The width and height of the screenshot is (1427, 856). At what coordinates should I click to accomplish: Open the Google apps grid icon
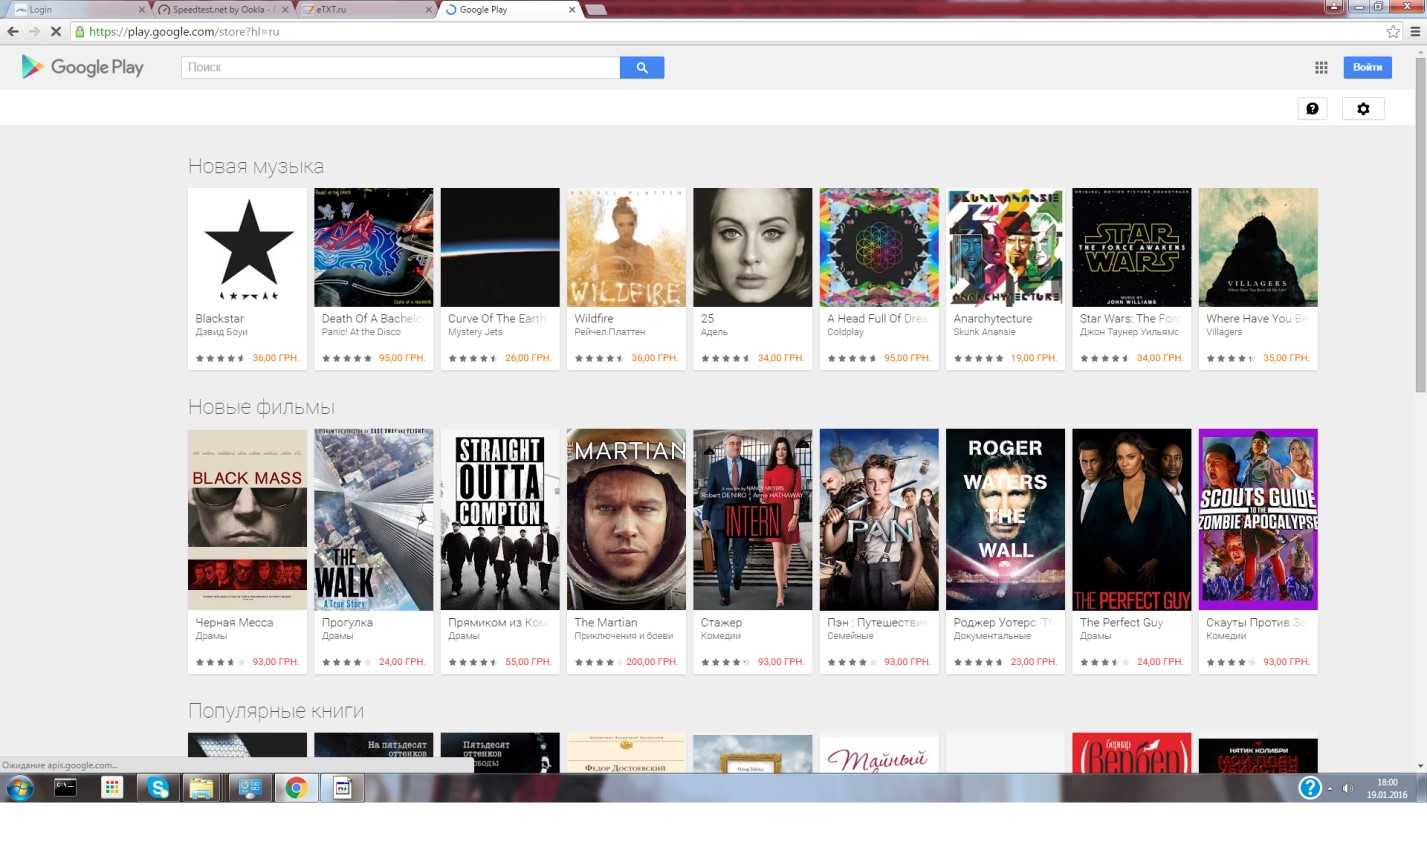[1321, 67]
